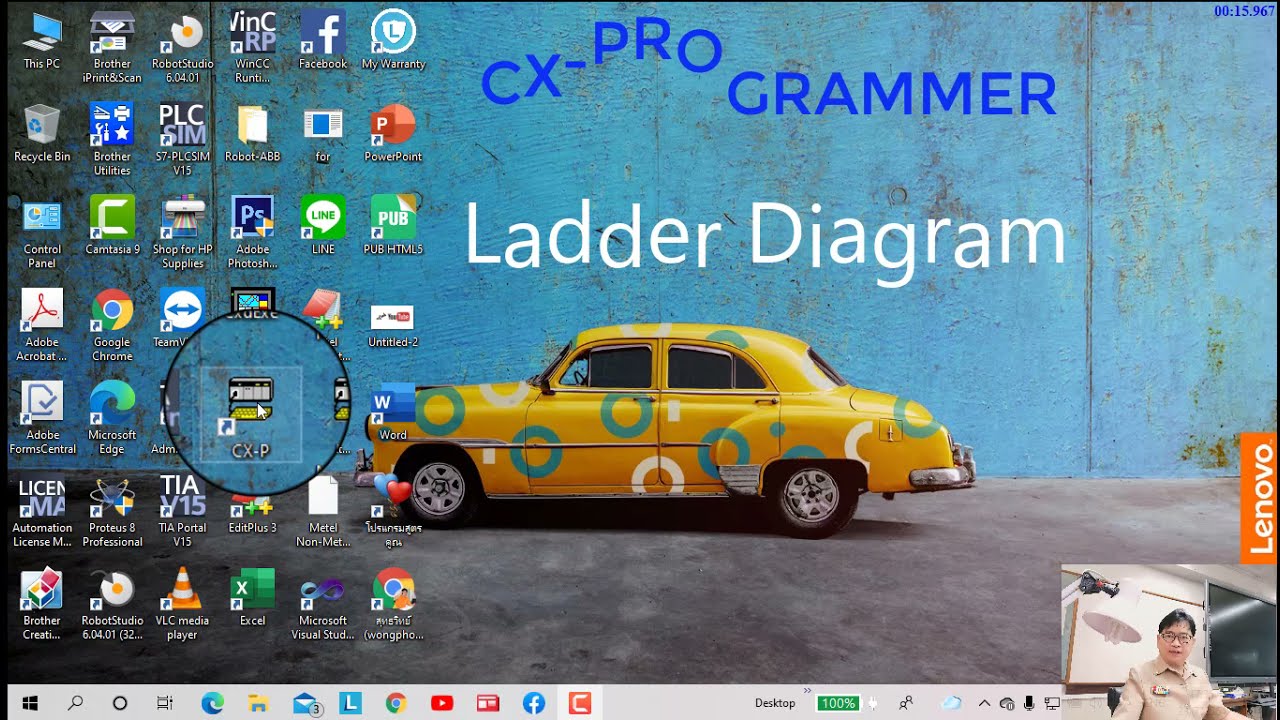1280x720 pixels.
Task: Open S7-PLCSIM V15 shortcut
Action: 182,140
